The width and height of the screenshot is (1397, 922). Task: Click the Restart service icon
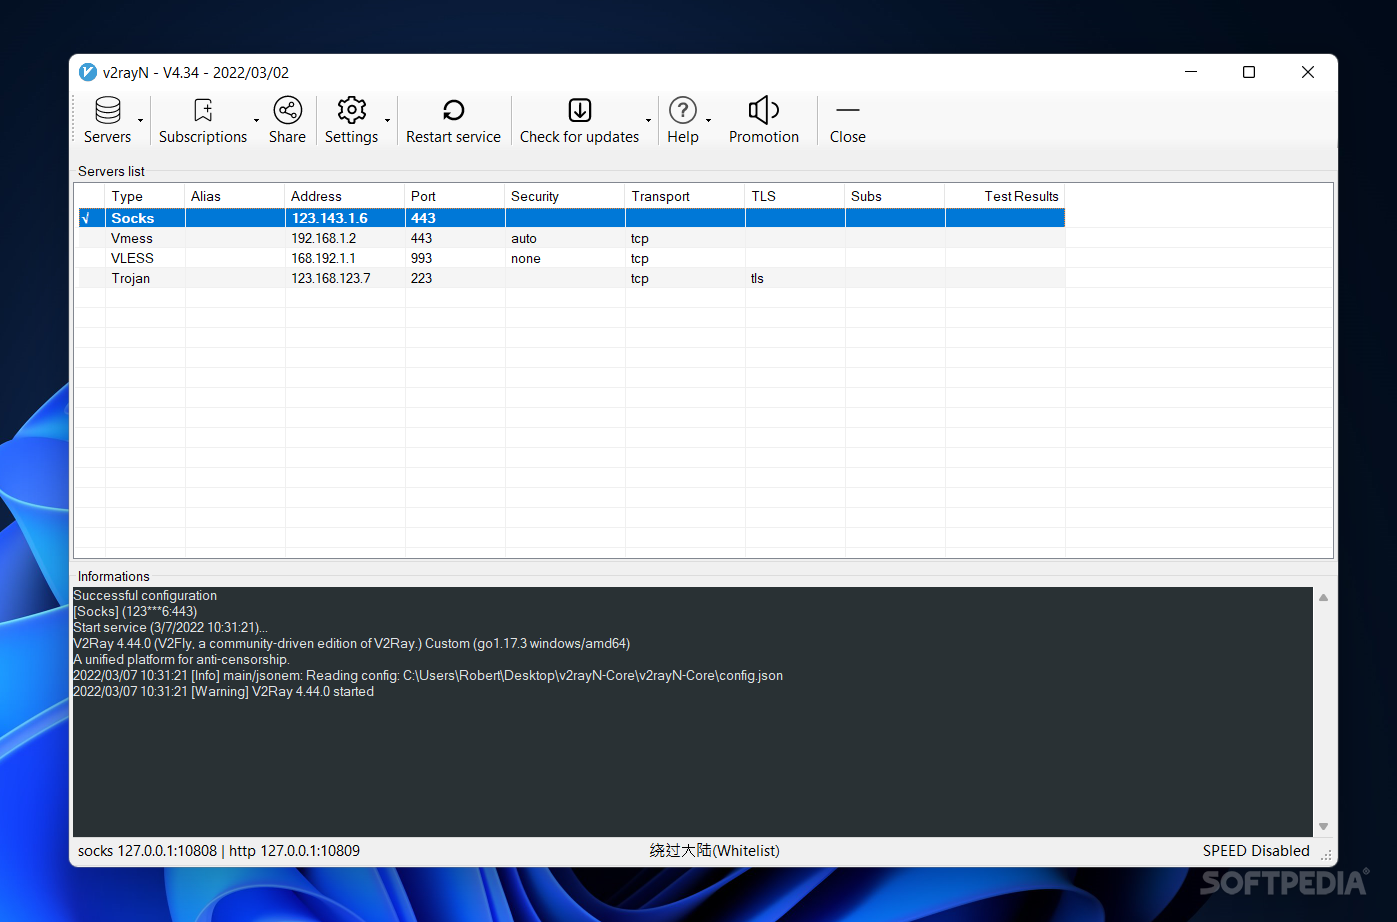point(453,111)
